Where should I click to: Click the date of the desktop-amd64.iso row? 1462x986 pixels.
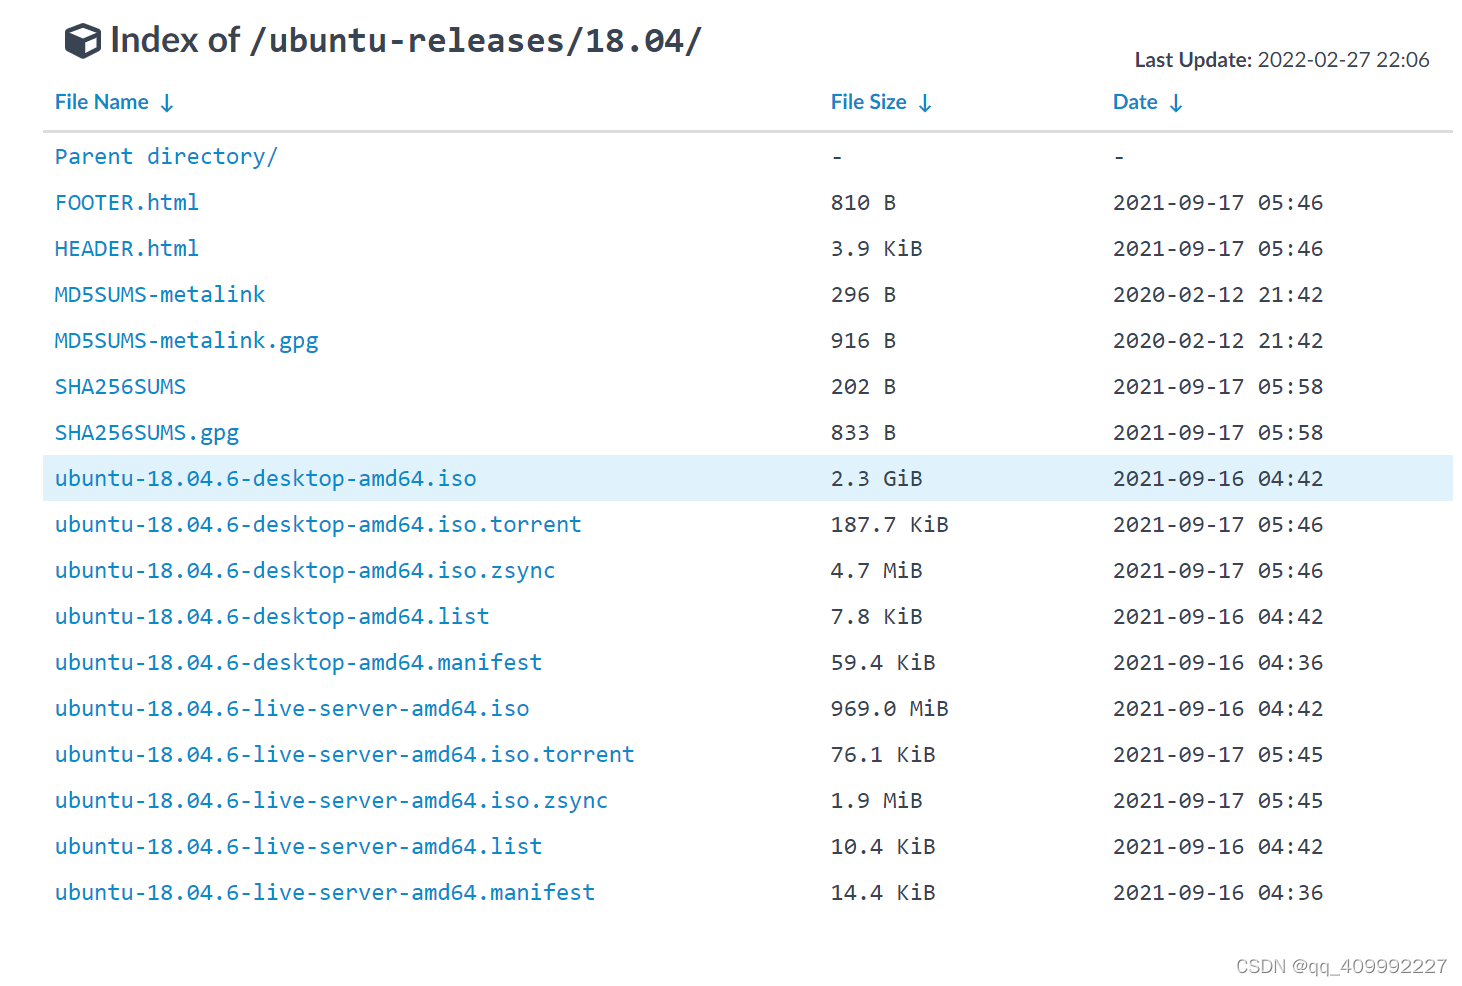[1218, 479]
